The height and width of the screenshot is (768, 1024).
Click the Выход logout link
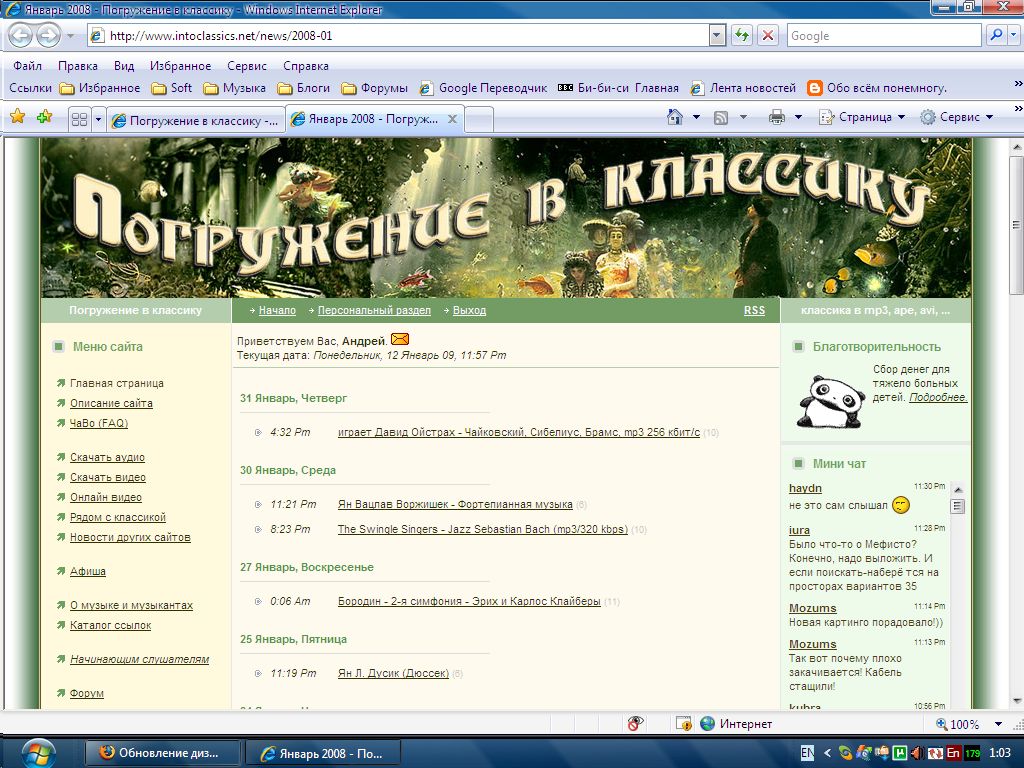tap(469, 310)
